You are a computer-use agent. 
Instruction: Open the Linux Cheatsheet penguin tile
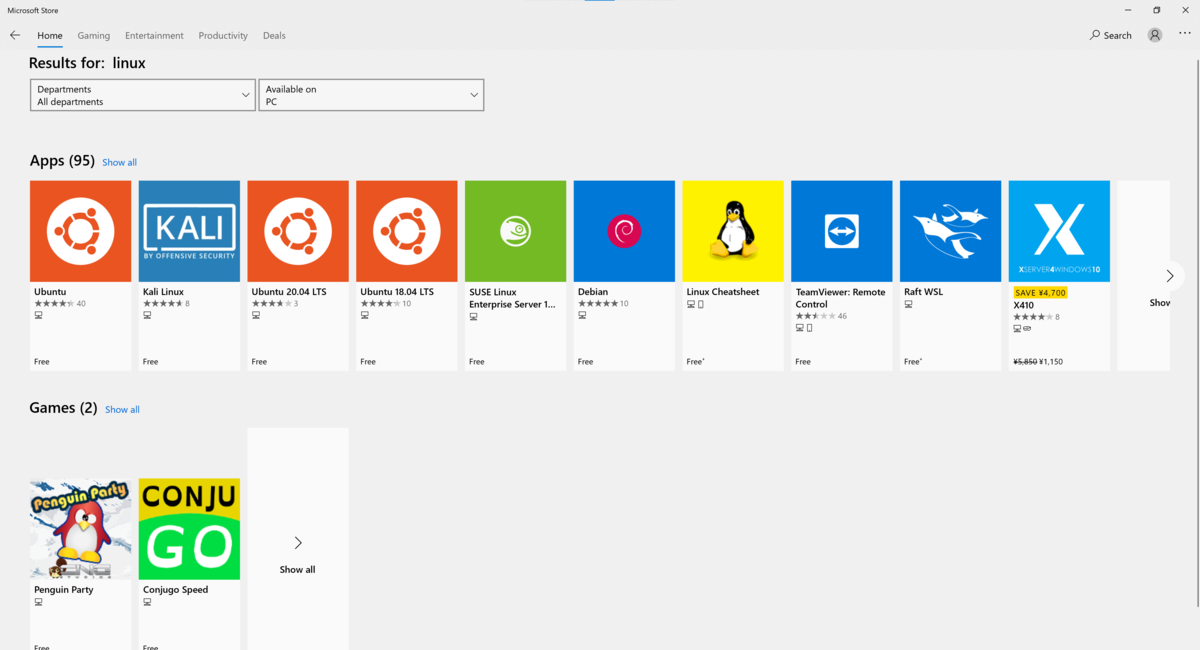[x=733, y=231]
